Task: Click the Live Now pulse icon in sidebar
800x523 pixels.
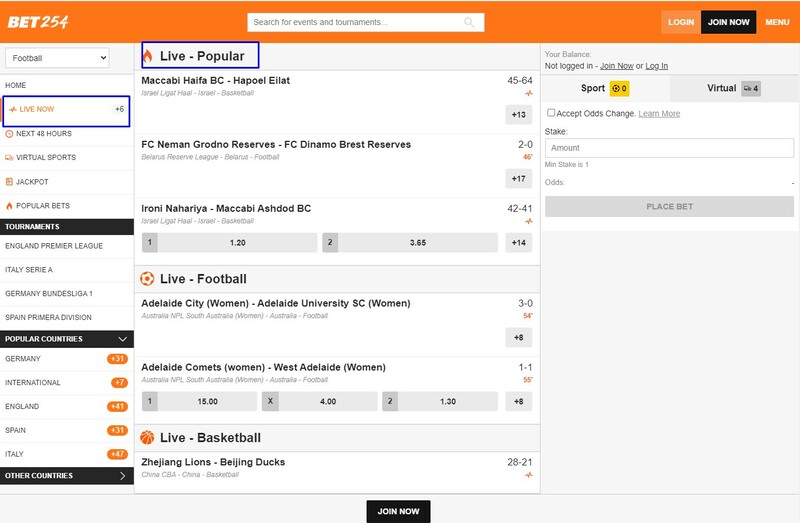Action: tap(13, 109)
